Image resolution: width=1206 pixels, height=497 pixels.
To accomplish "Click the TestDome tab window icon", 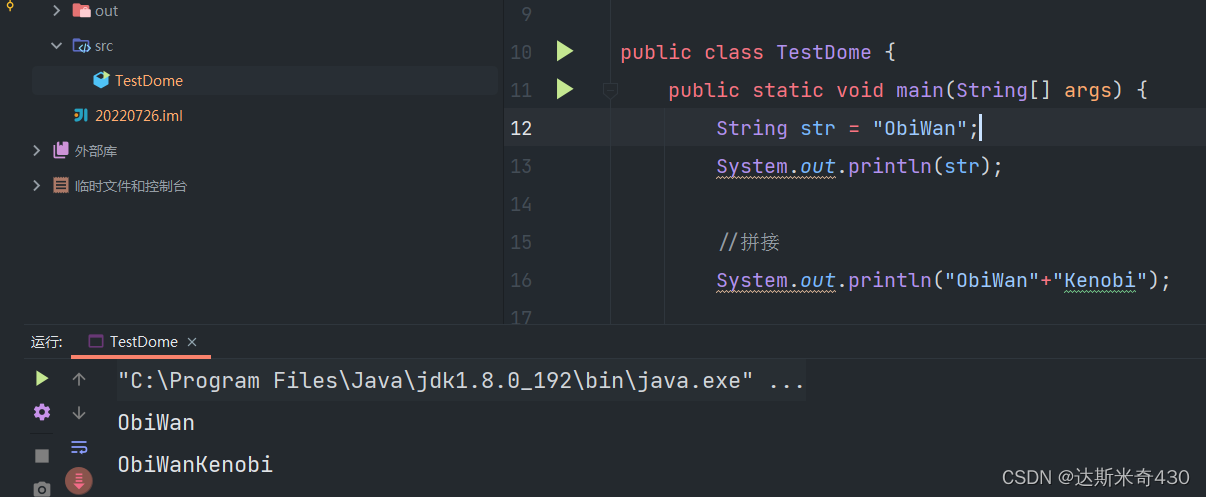I will point(96,341).
